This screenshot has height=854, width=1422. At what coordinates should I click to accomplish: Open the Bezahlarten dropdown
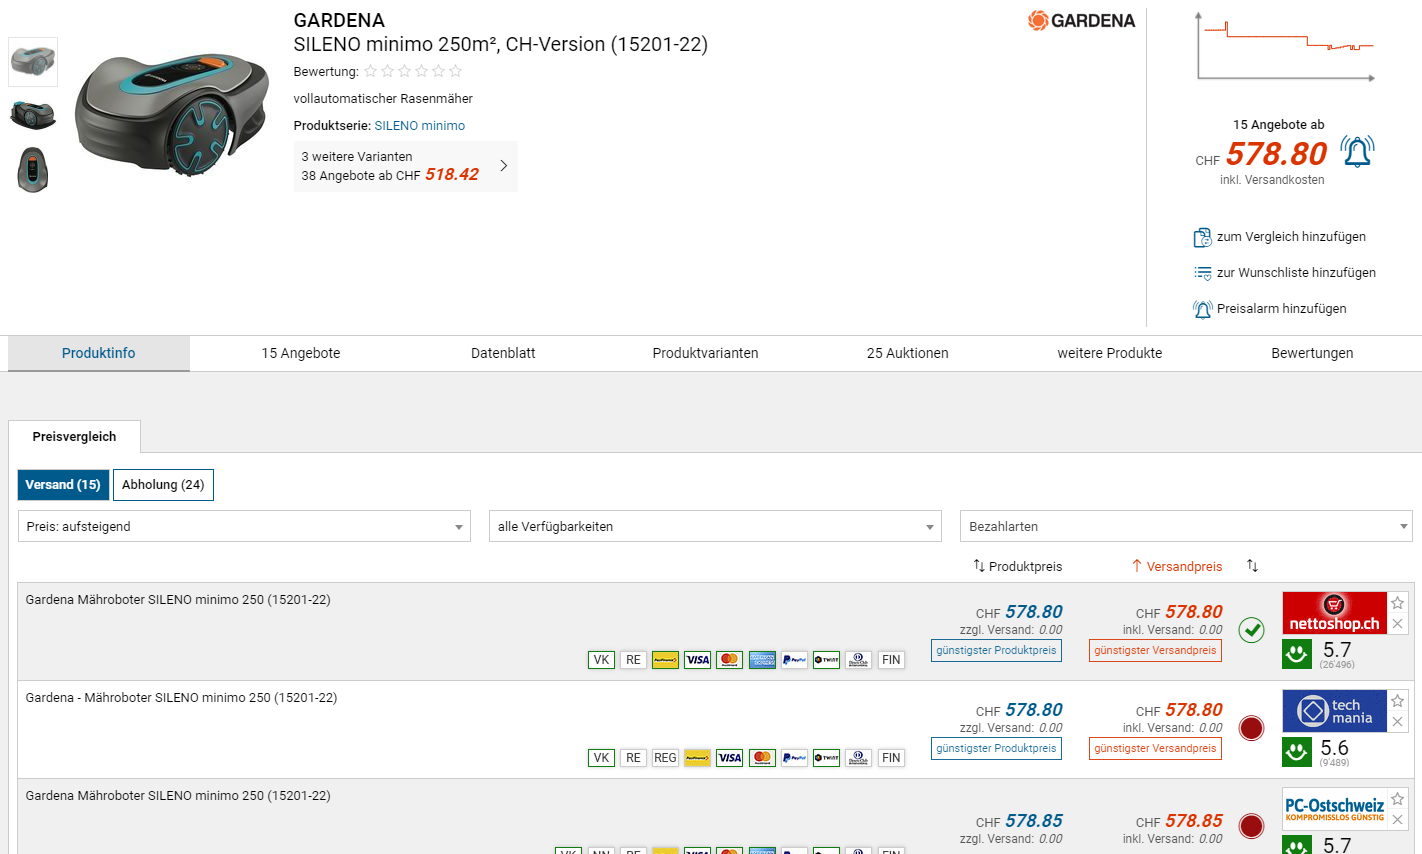pos(1186,526)
